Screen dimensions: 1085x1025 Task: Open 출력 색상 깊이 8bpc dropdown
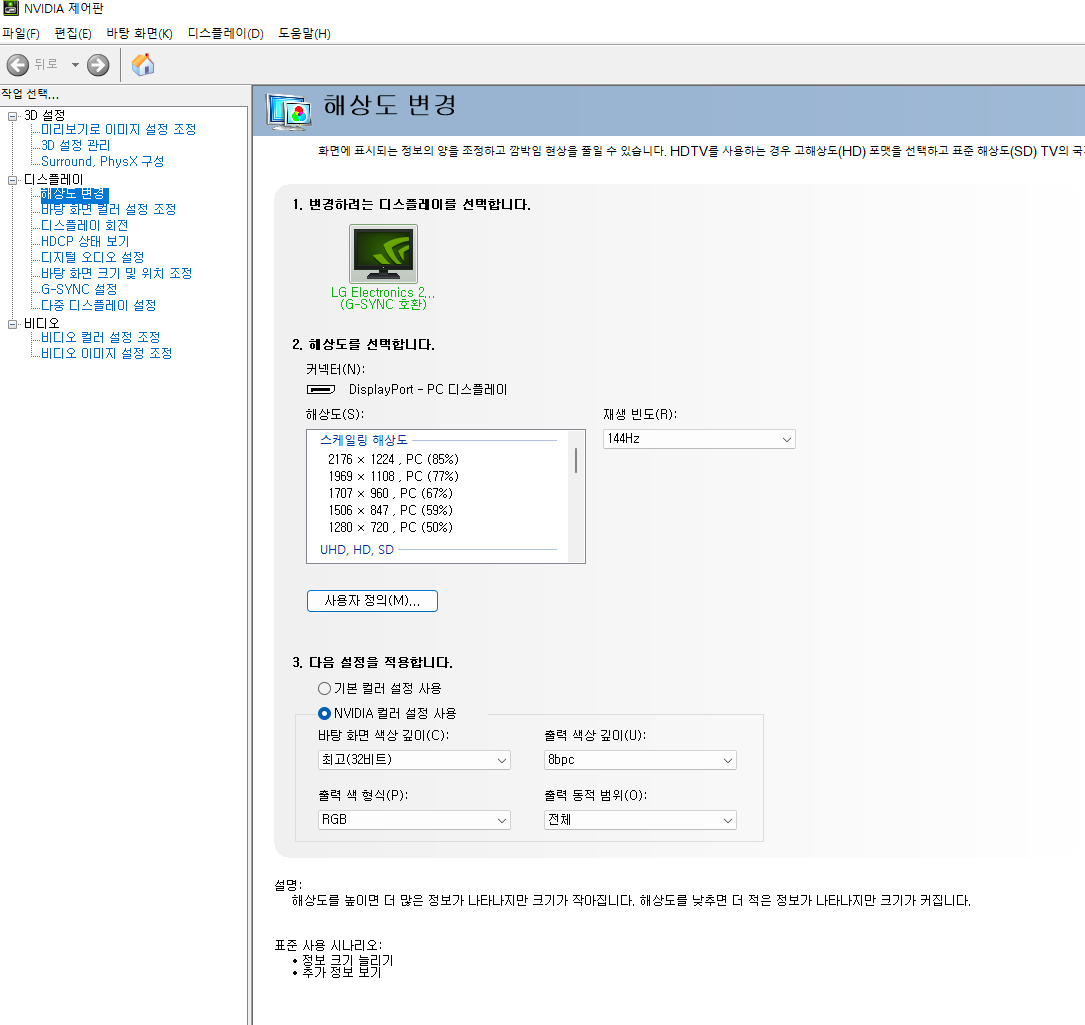(640, 760)
